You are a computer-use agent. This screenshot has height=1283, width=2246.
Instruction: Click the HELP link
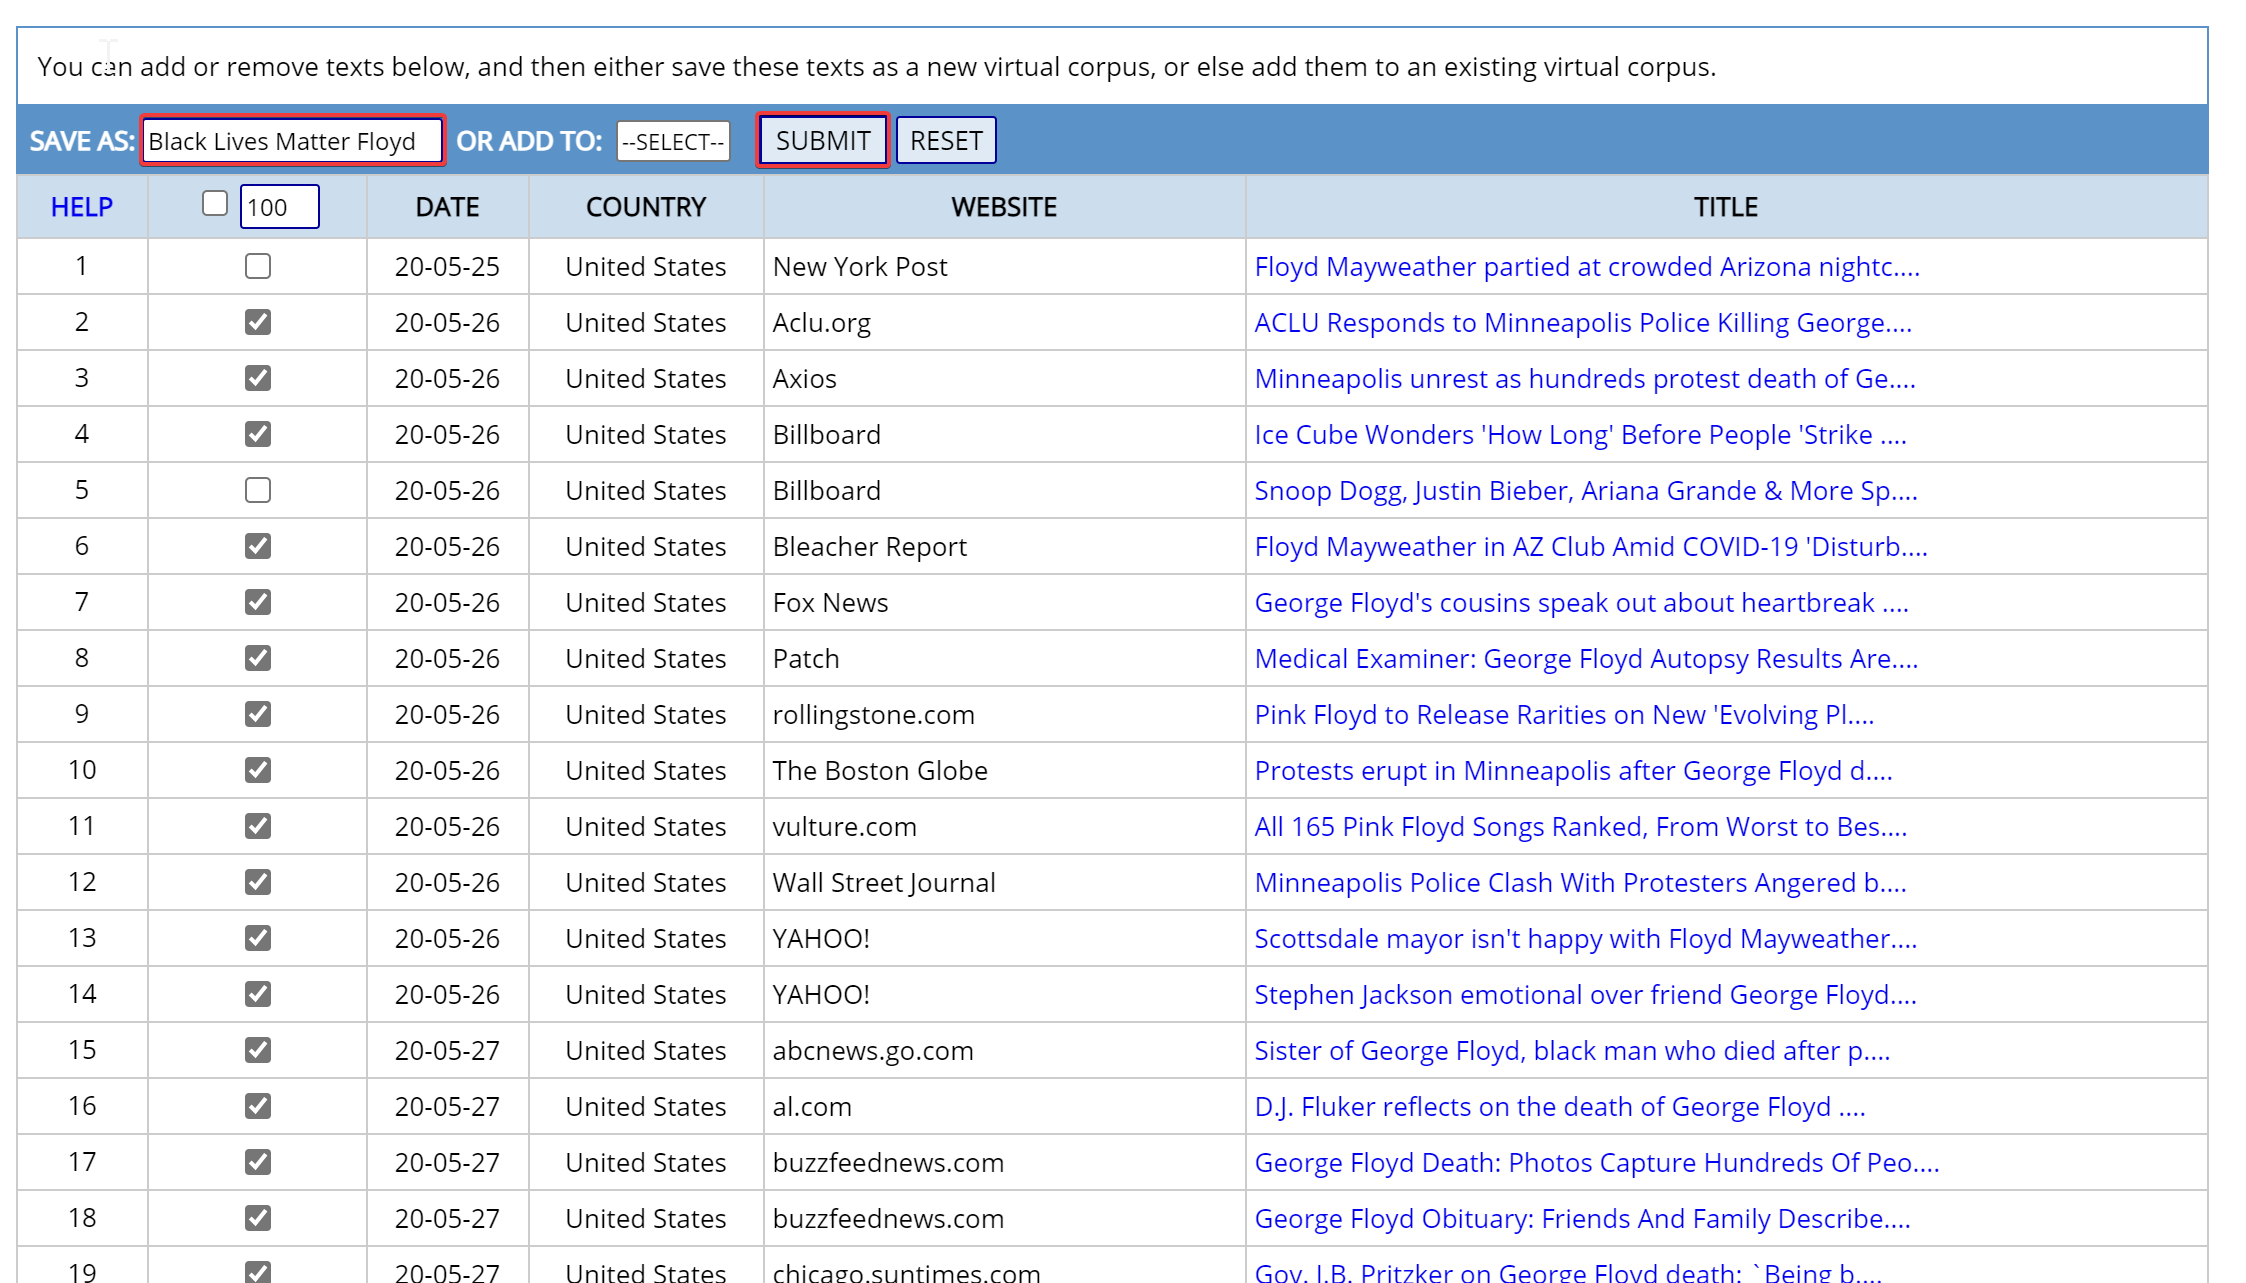pyautogui.click(x=82, y=207)
